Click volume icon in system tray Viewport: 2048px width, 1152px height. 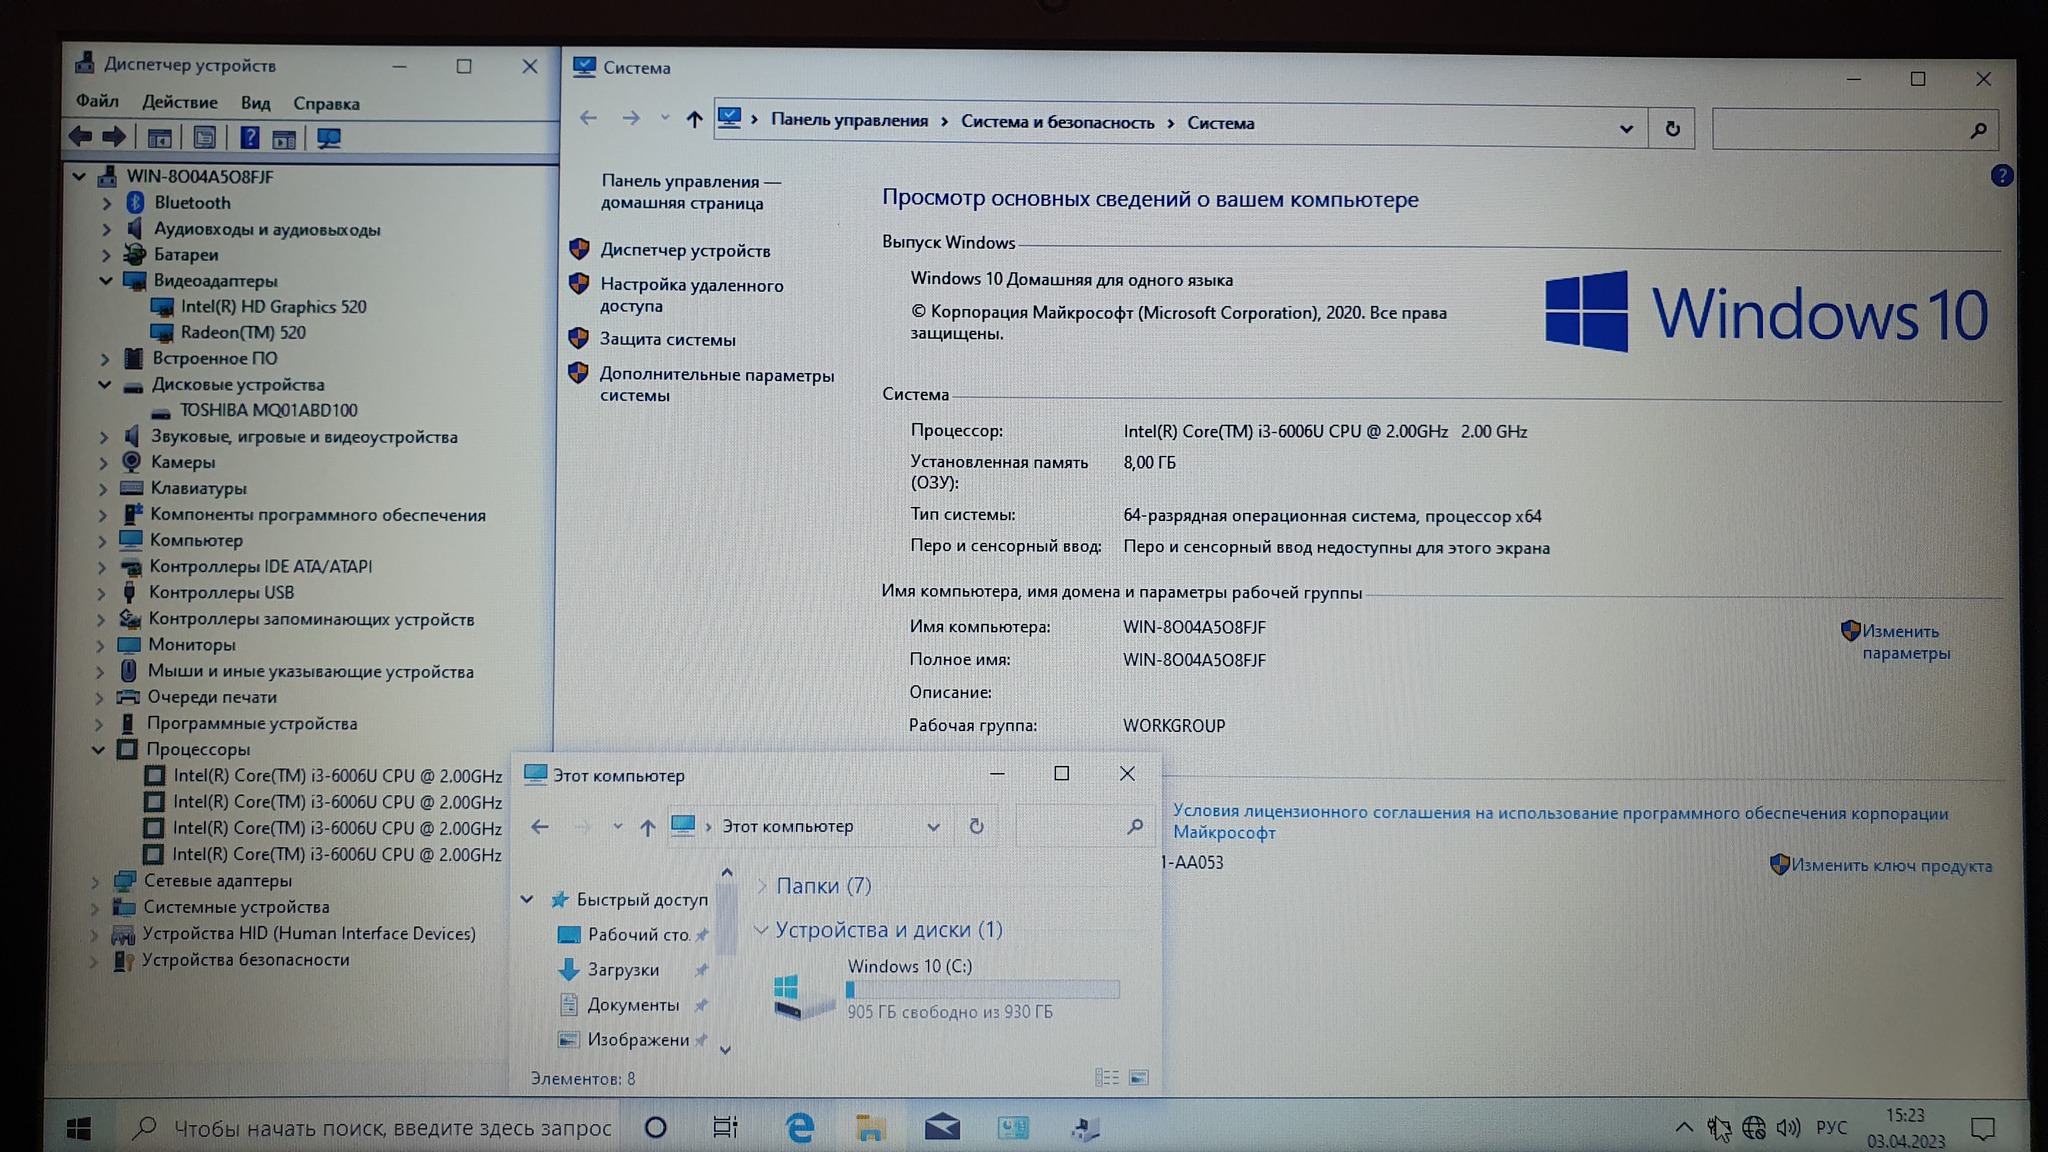click(x=1788, y=1128)
